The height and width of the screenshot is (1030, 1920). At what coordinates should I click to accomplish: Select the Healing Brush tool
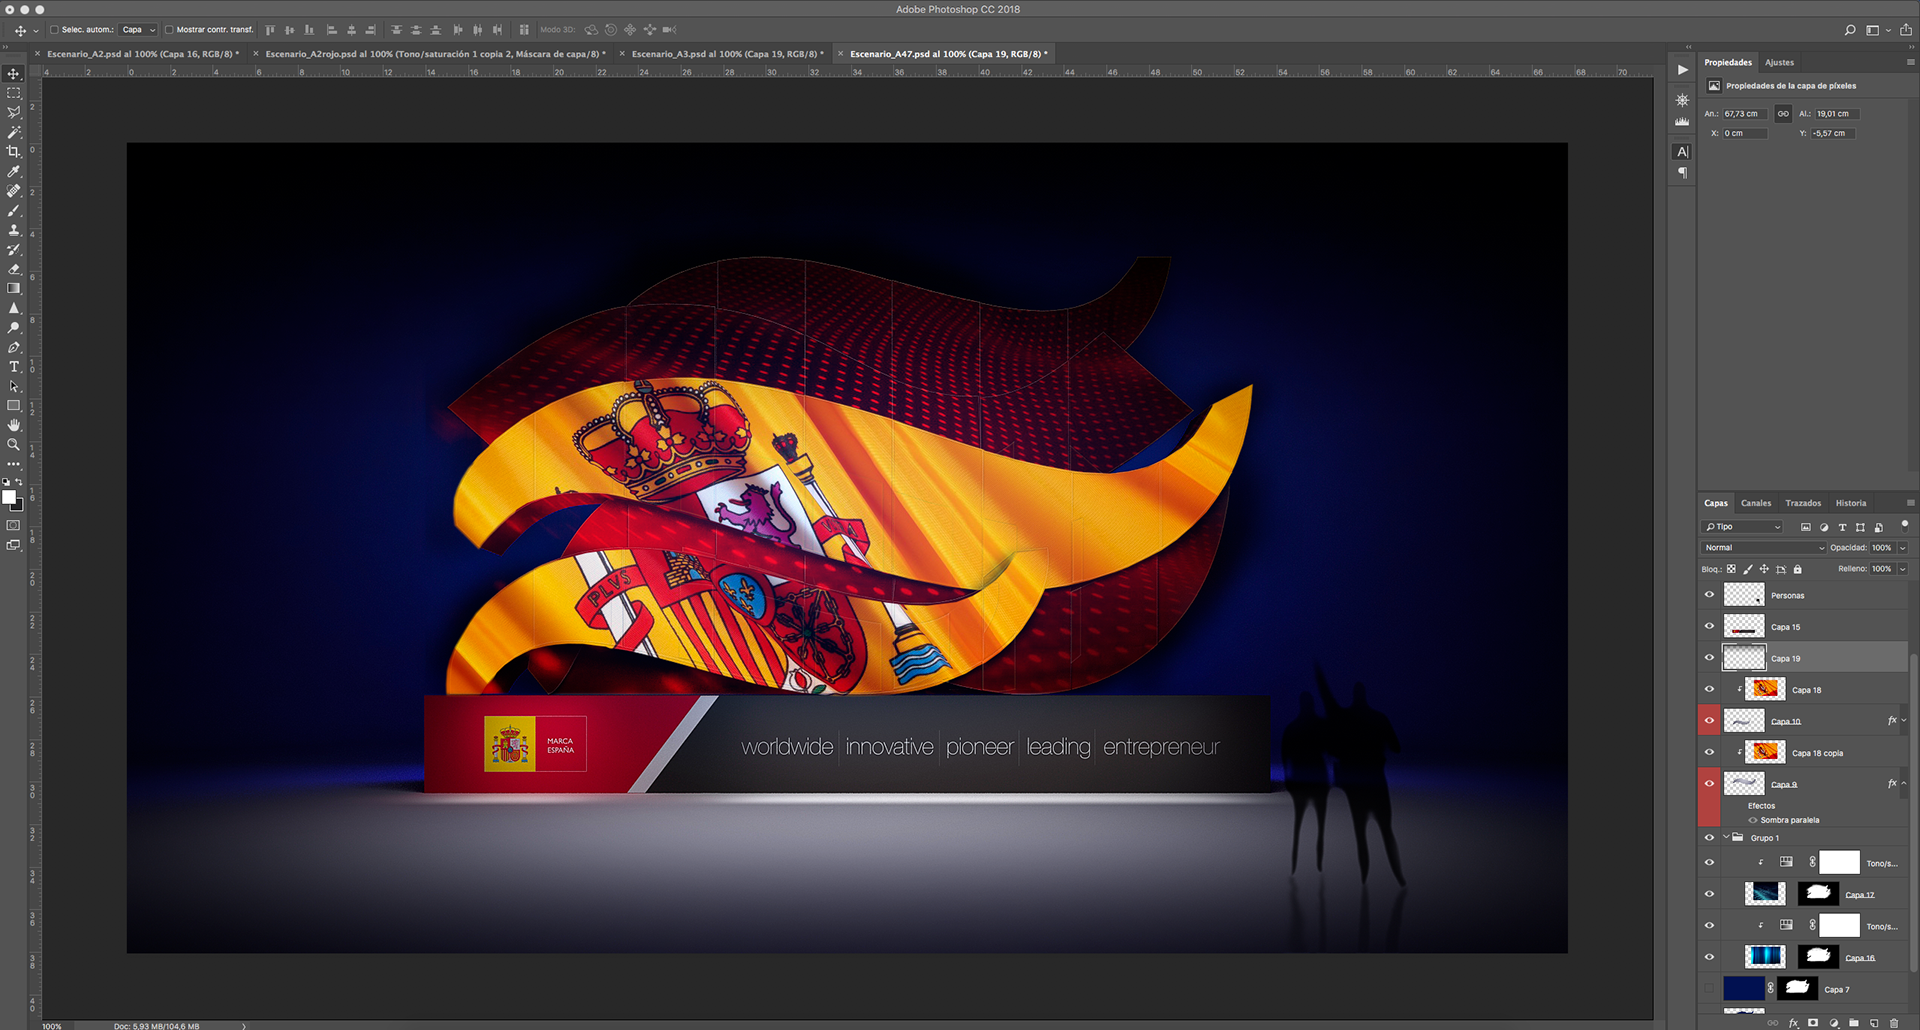point(14,191)
